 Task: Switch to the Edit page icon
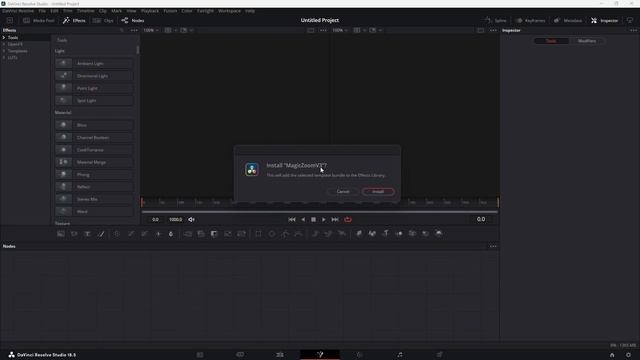tap(280, 355)
